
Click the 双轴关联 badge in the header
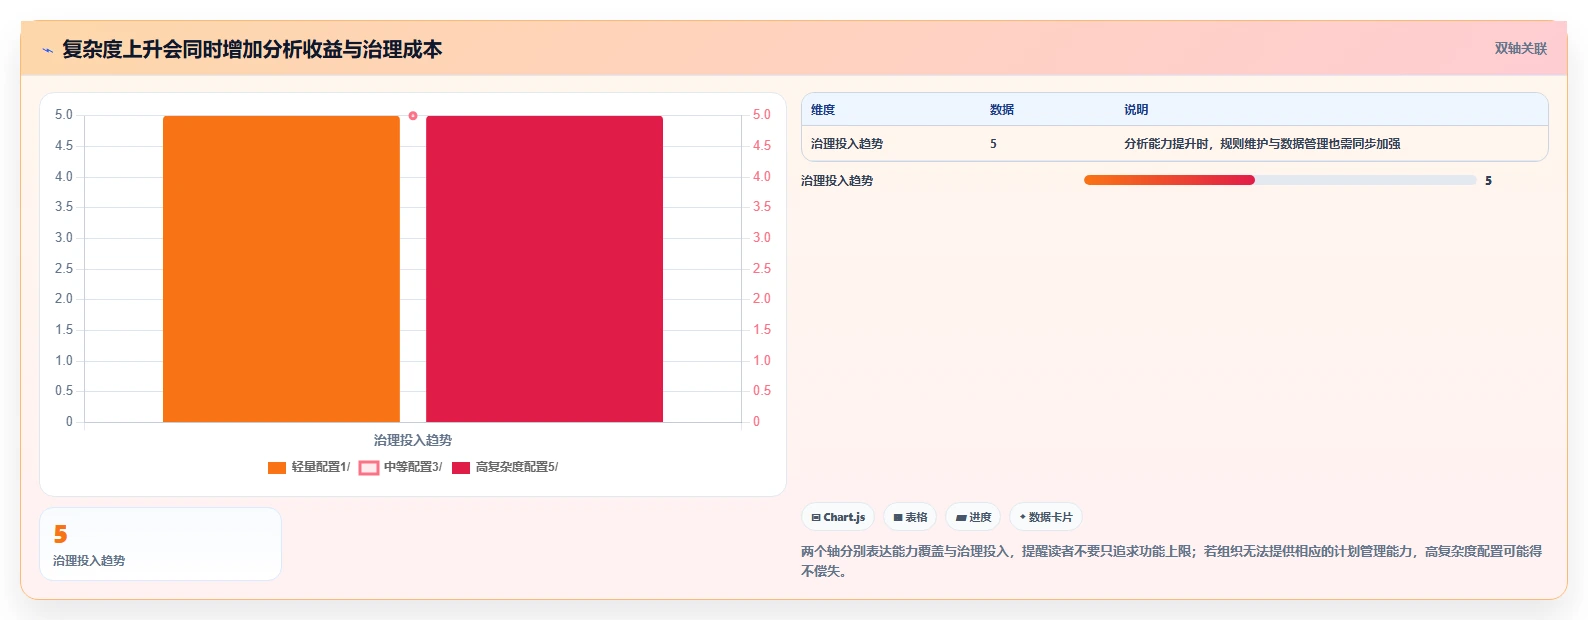click(x=1520, y=48)
